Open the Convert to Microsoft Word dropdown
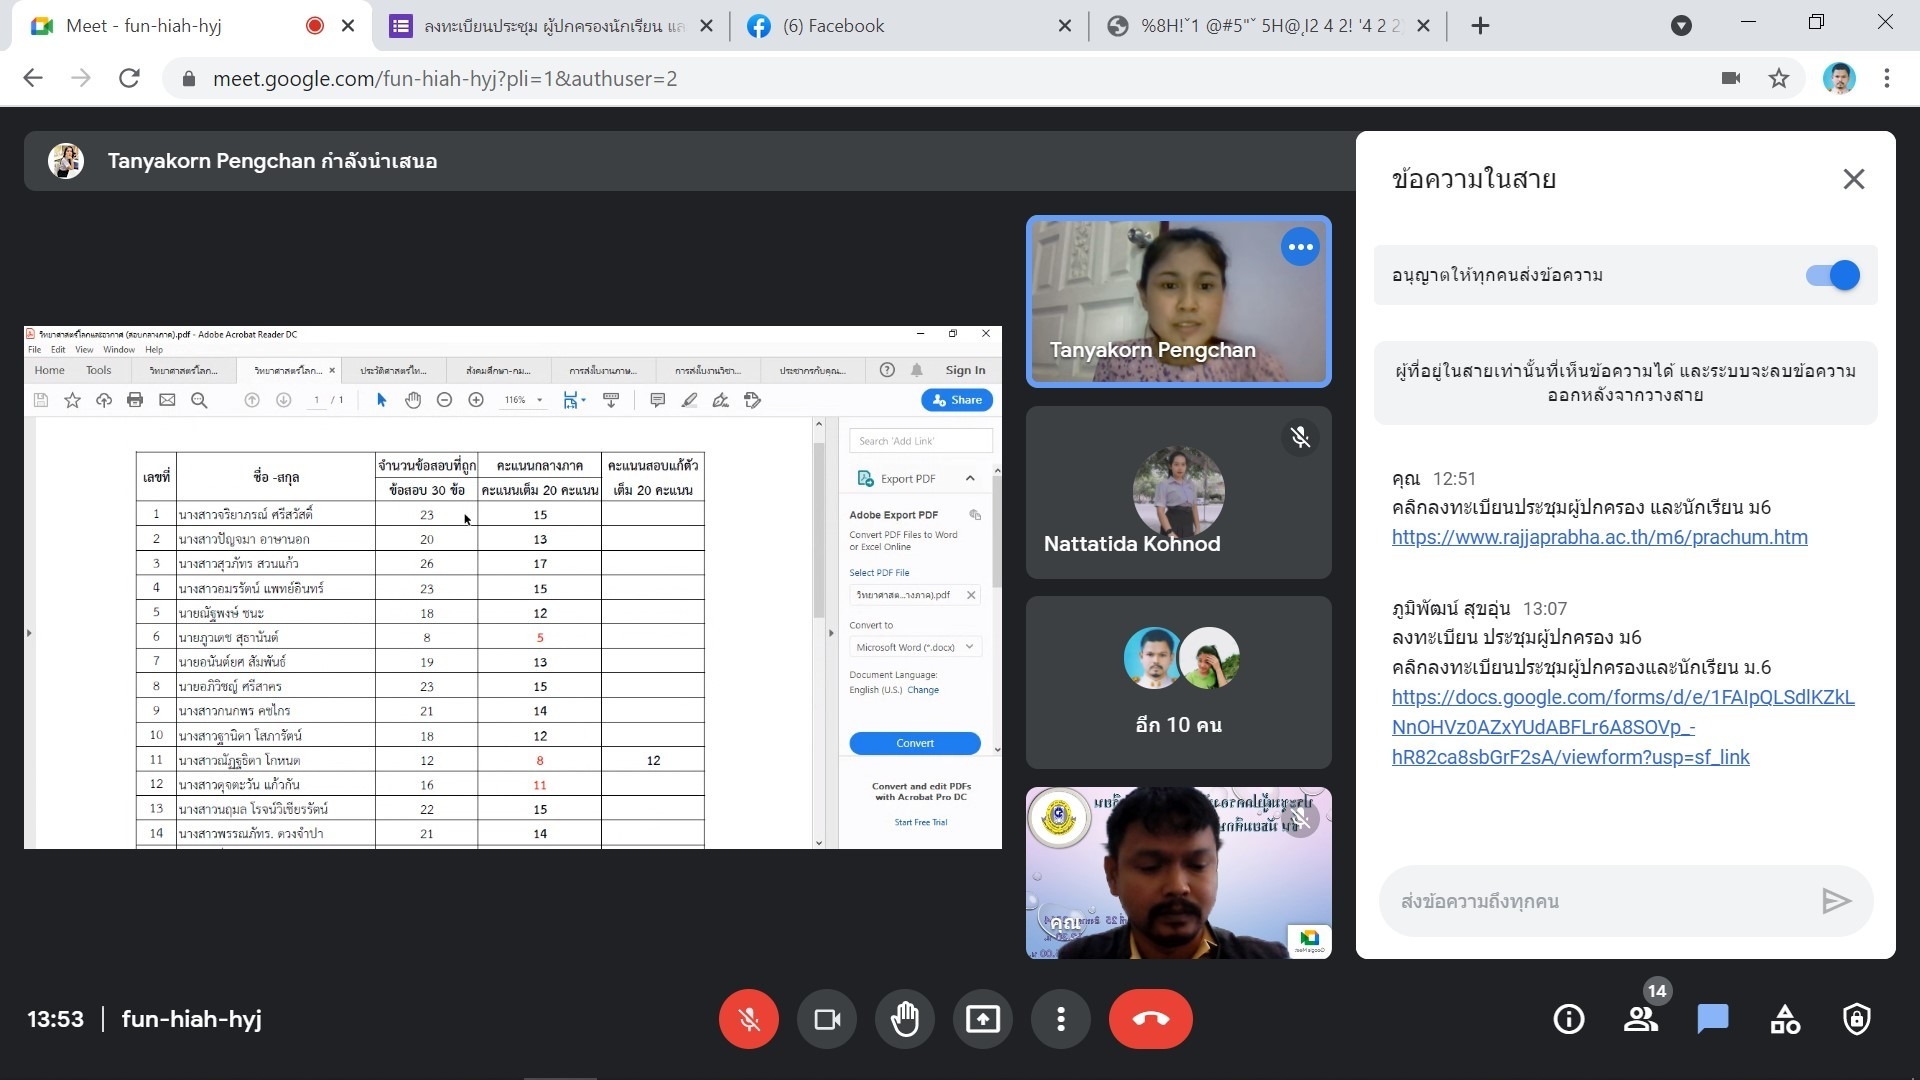 point(915,647)
